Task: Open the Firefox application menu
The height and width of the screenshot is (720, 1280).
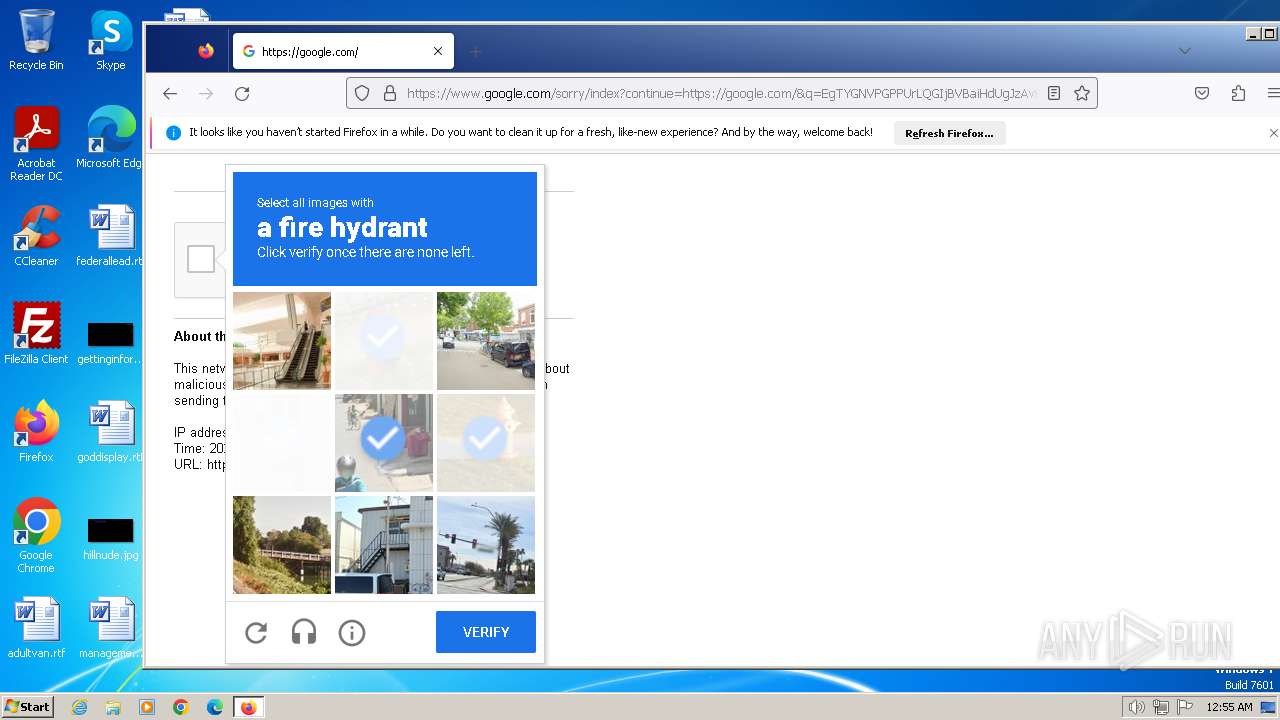Action: coord(1273,93)
